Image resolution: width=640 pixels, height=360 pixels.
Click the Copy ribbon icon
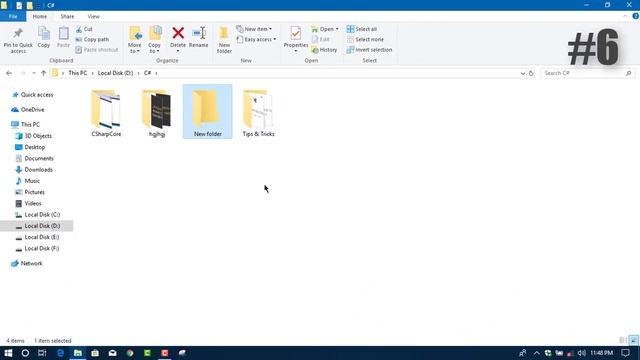click(x=44, y=33)
